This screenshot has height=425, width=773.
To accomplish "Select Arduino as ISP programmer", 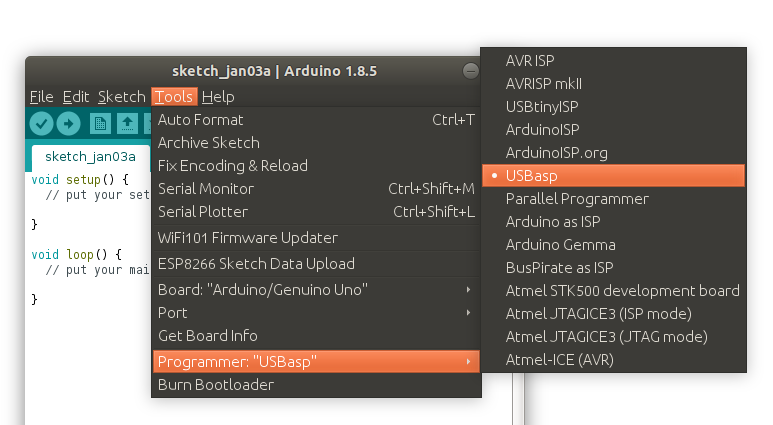I will coord(613,222).
